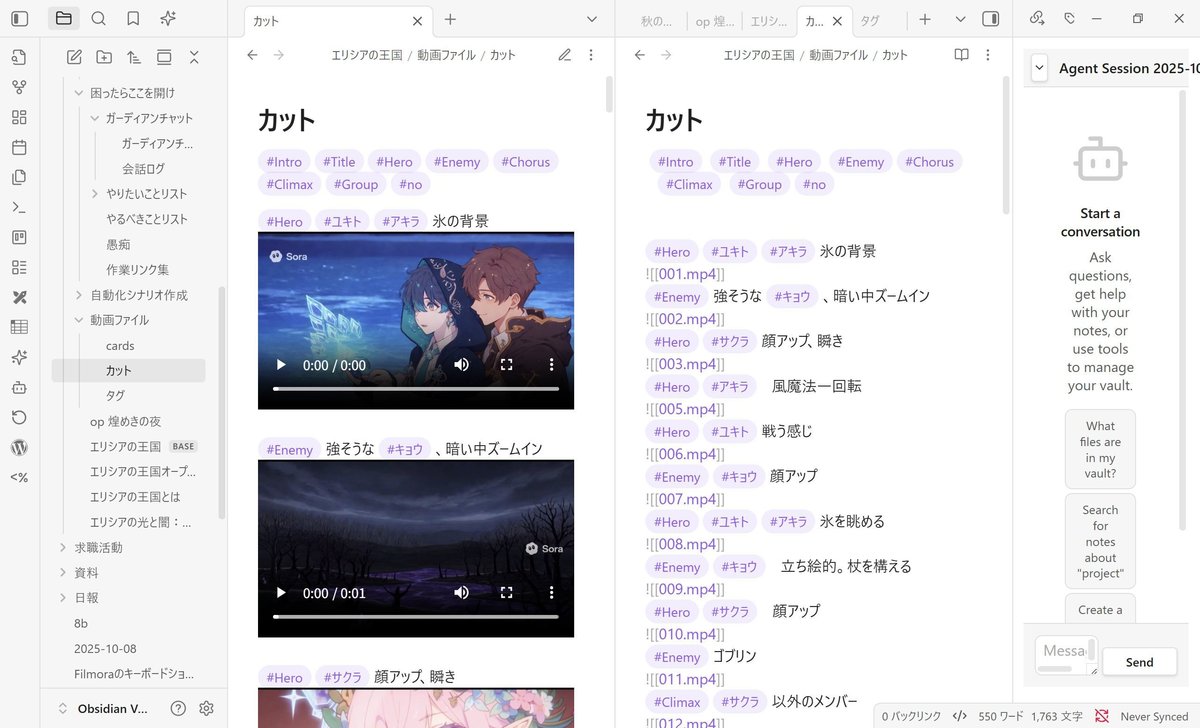
Task: Click 'What files are in my vault?' suggestion
Action: tap(1100, 449)
